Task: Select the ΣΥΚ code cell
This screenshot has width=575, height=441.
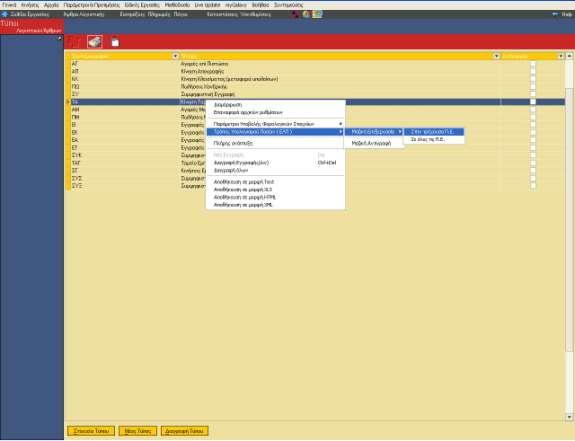Action: tap(76, 155)
